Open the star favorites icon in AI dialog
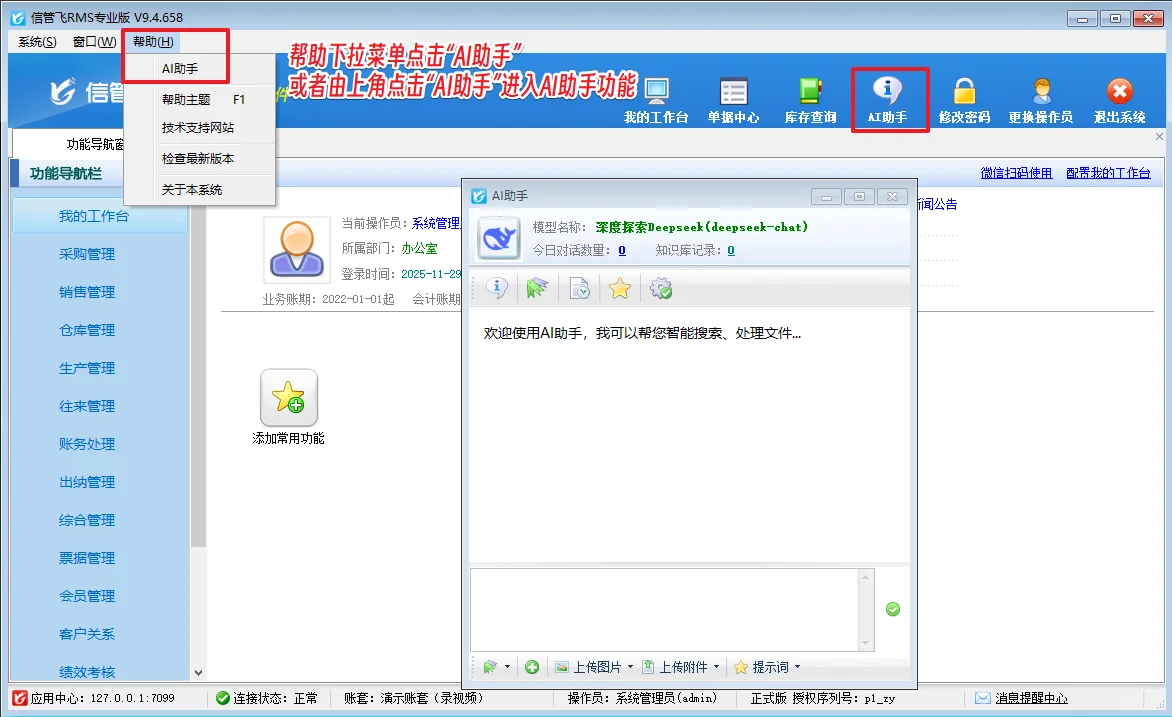This screenshot has height=717, width=1172. pos(619,288)
